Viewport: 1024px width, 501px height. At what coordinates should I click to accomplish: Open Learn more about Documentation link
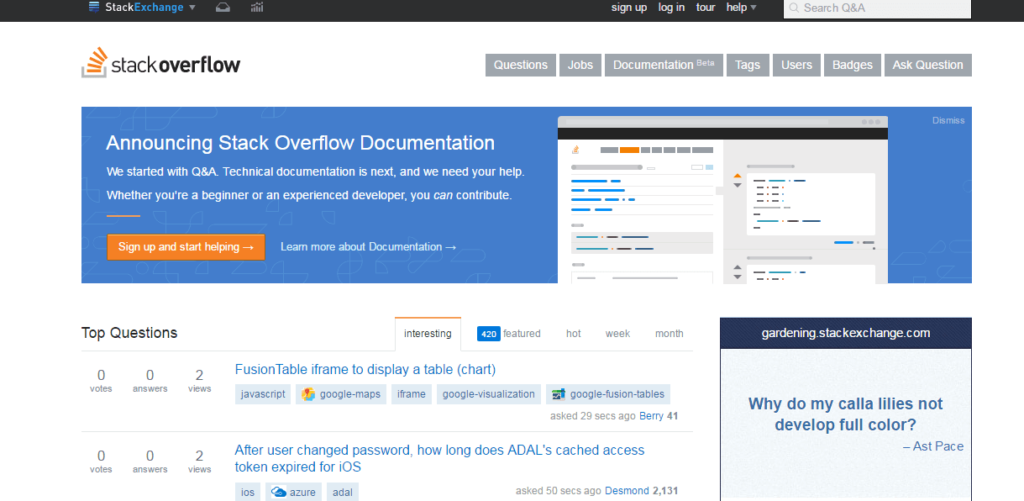(x=368, y=247)
